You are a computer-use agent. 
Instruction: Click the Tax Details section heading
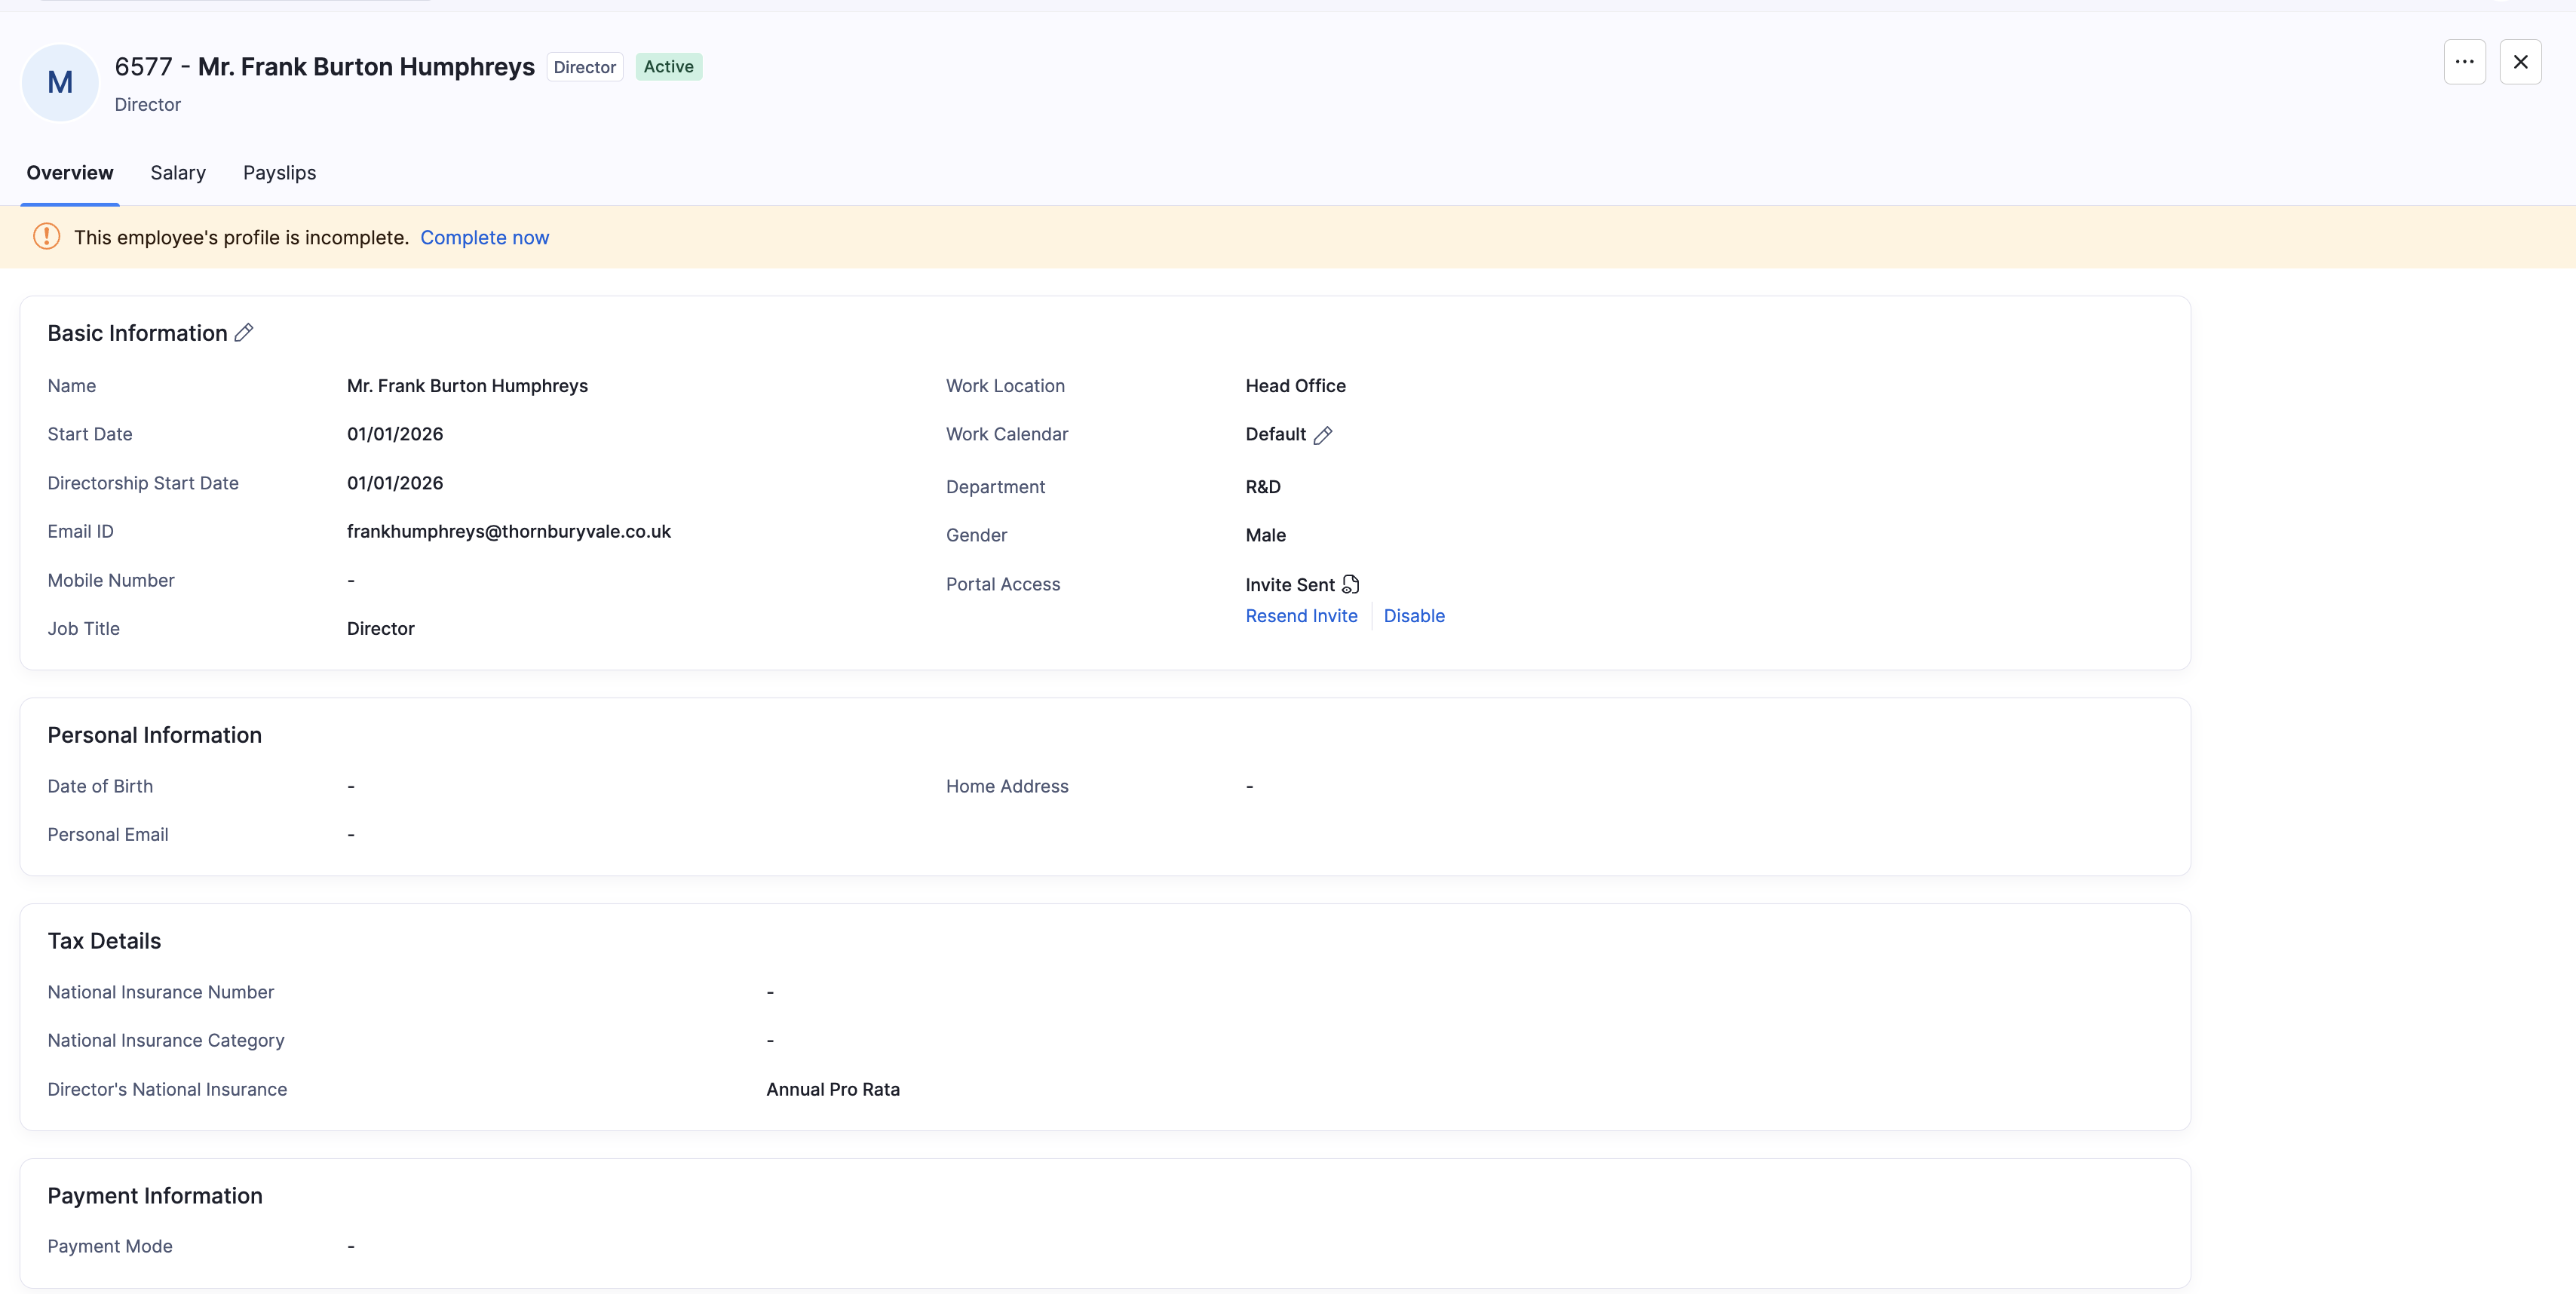coord(104,941)
